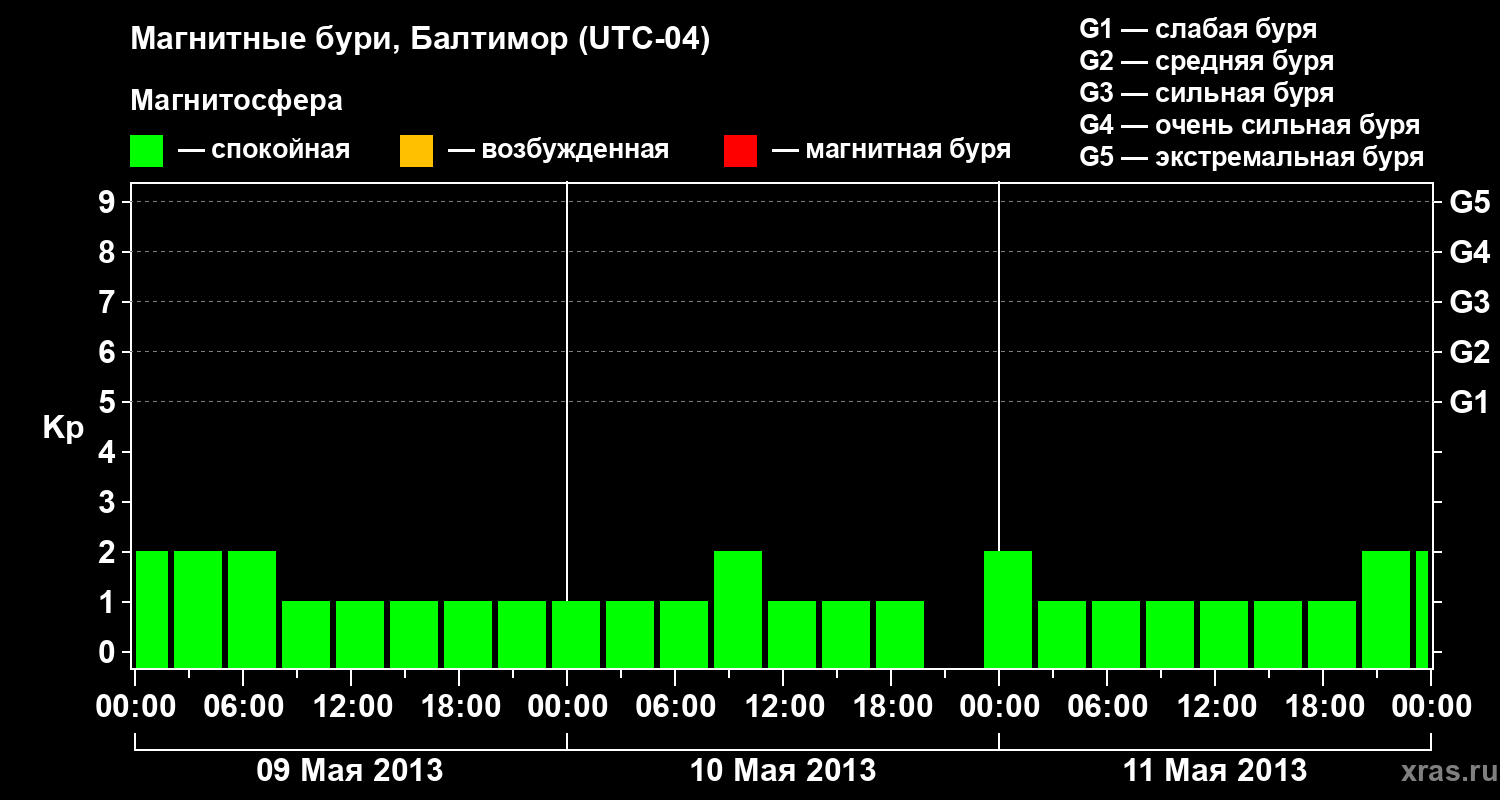The width and height of the screenshot is (1500, 800).
Task: Click the bar crossing the 09–10 Мая midnight line
Action: pos(576,634)
